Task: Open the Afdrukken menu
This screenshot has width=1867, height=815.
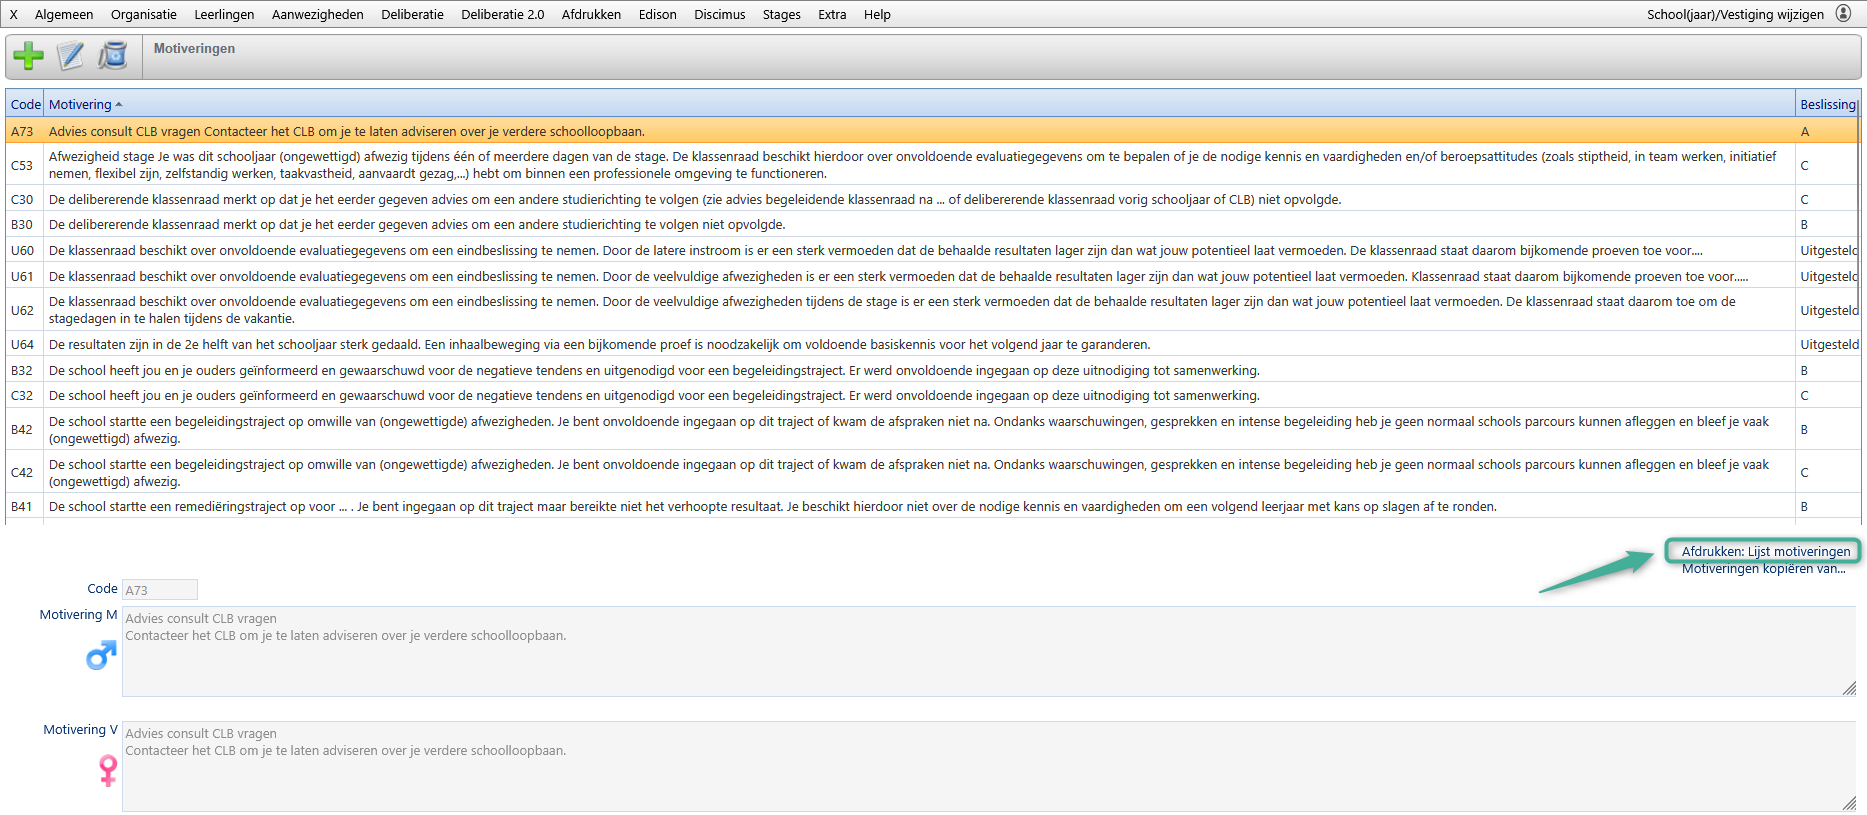Action: (591, 15)
